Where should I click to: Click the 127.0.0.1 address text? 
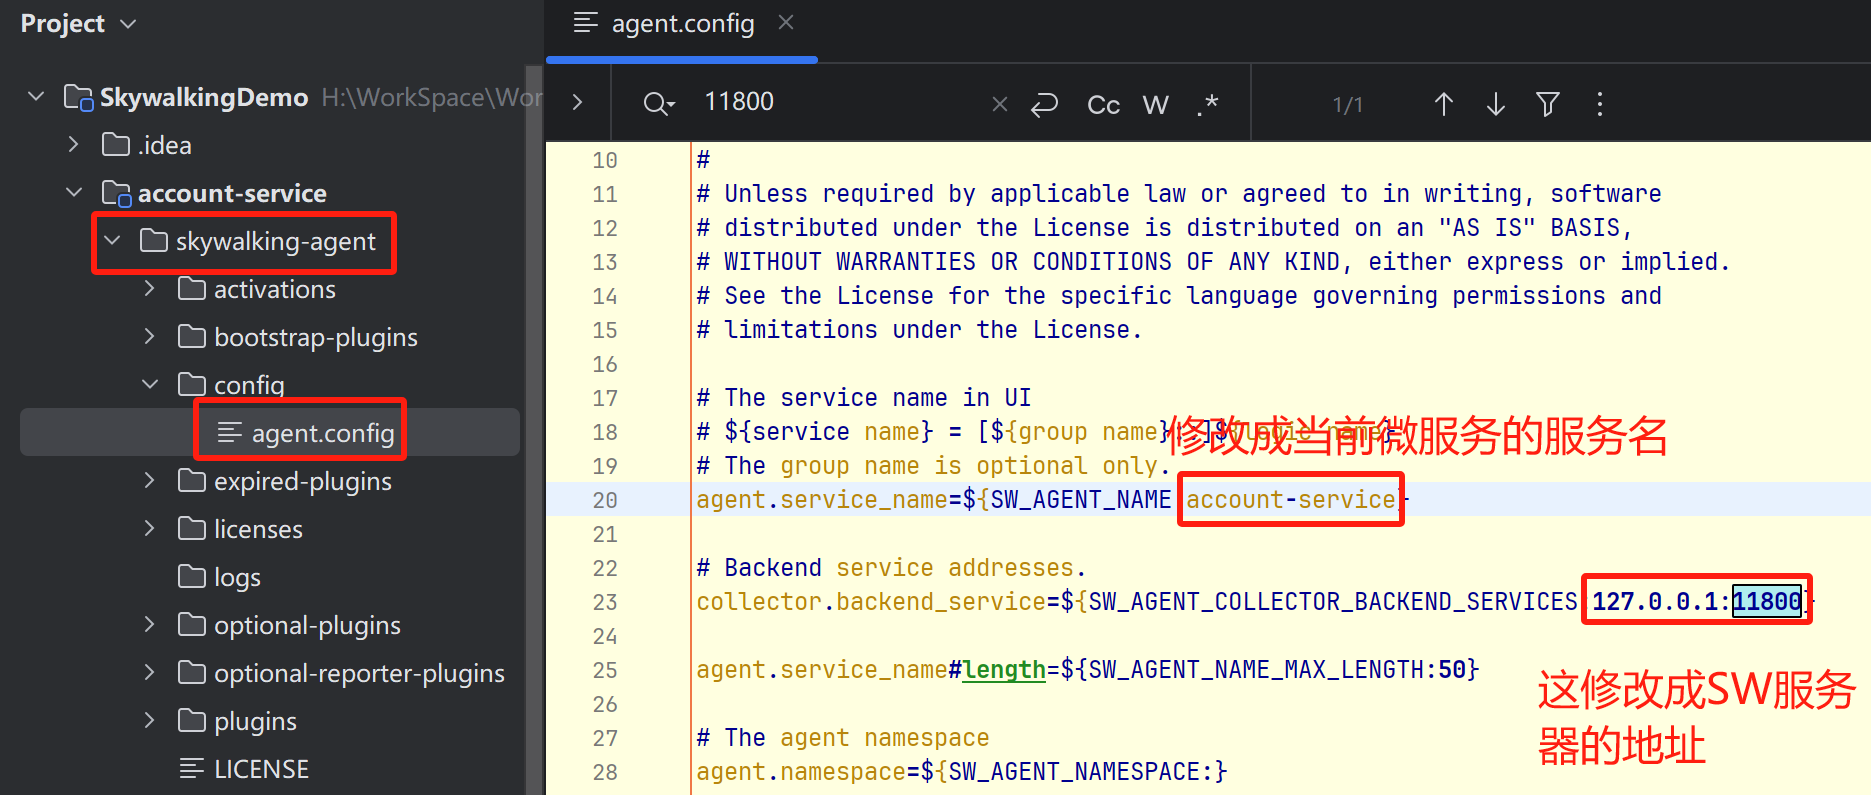(x=1655, y=601)
